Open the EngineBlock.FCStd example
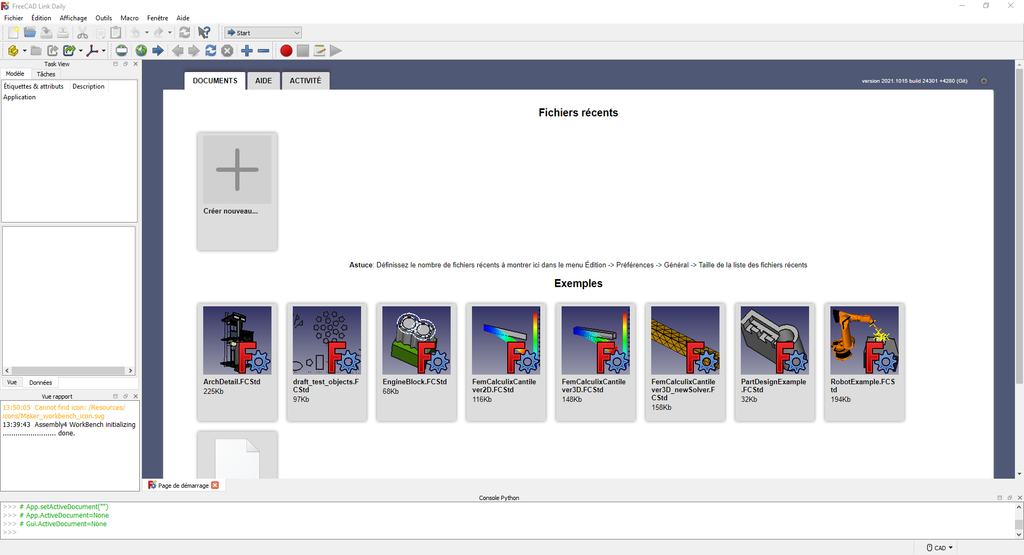This screenshot has height=555, width=1024. point(416,362)
